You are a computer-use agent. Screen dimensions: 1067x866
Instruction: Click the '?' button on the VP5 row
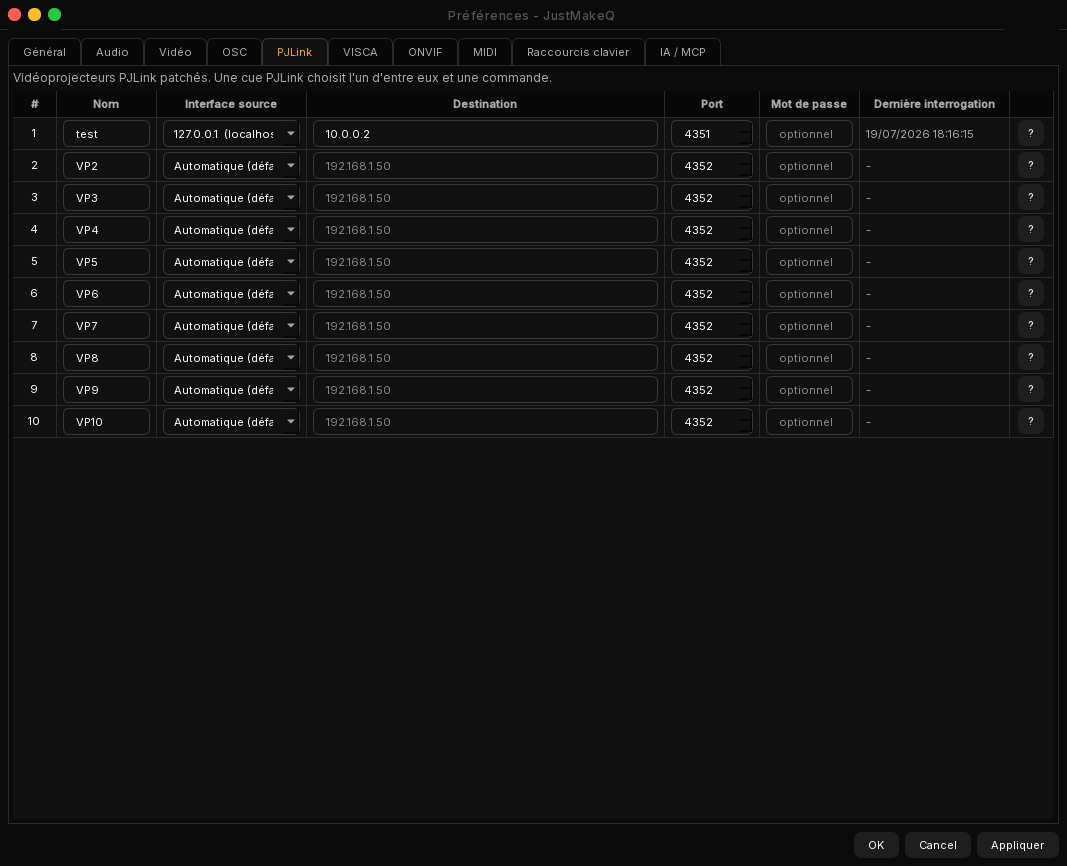coord(1030,261)
